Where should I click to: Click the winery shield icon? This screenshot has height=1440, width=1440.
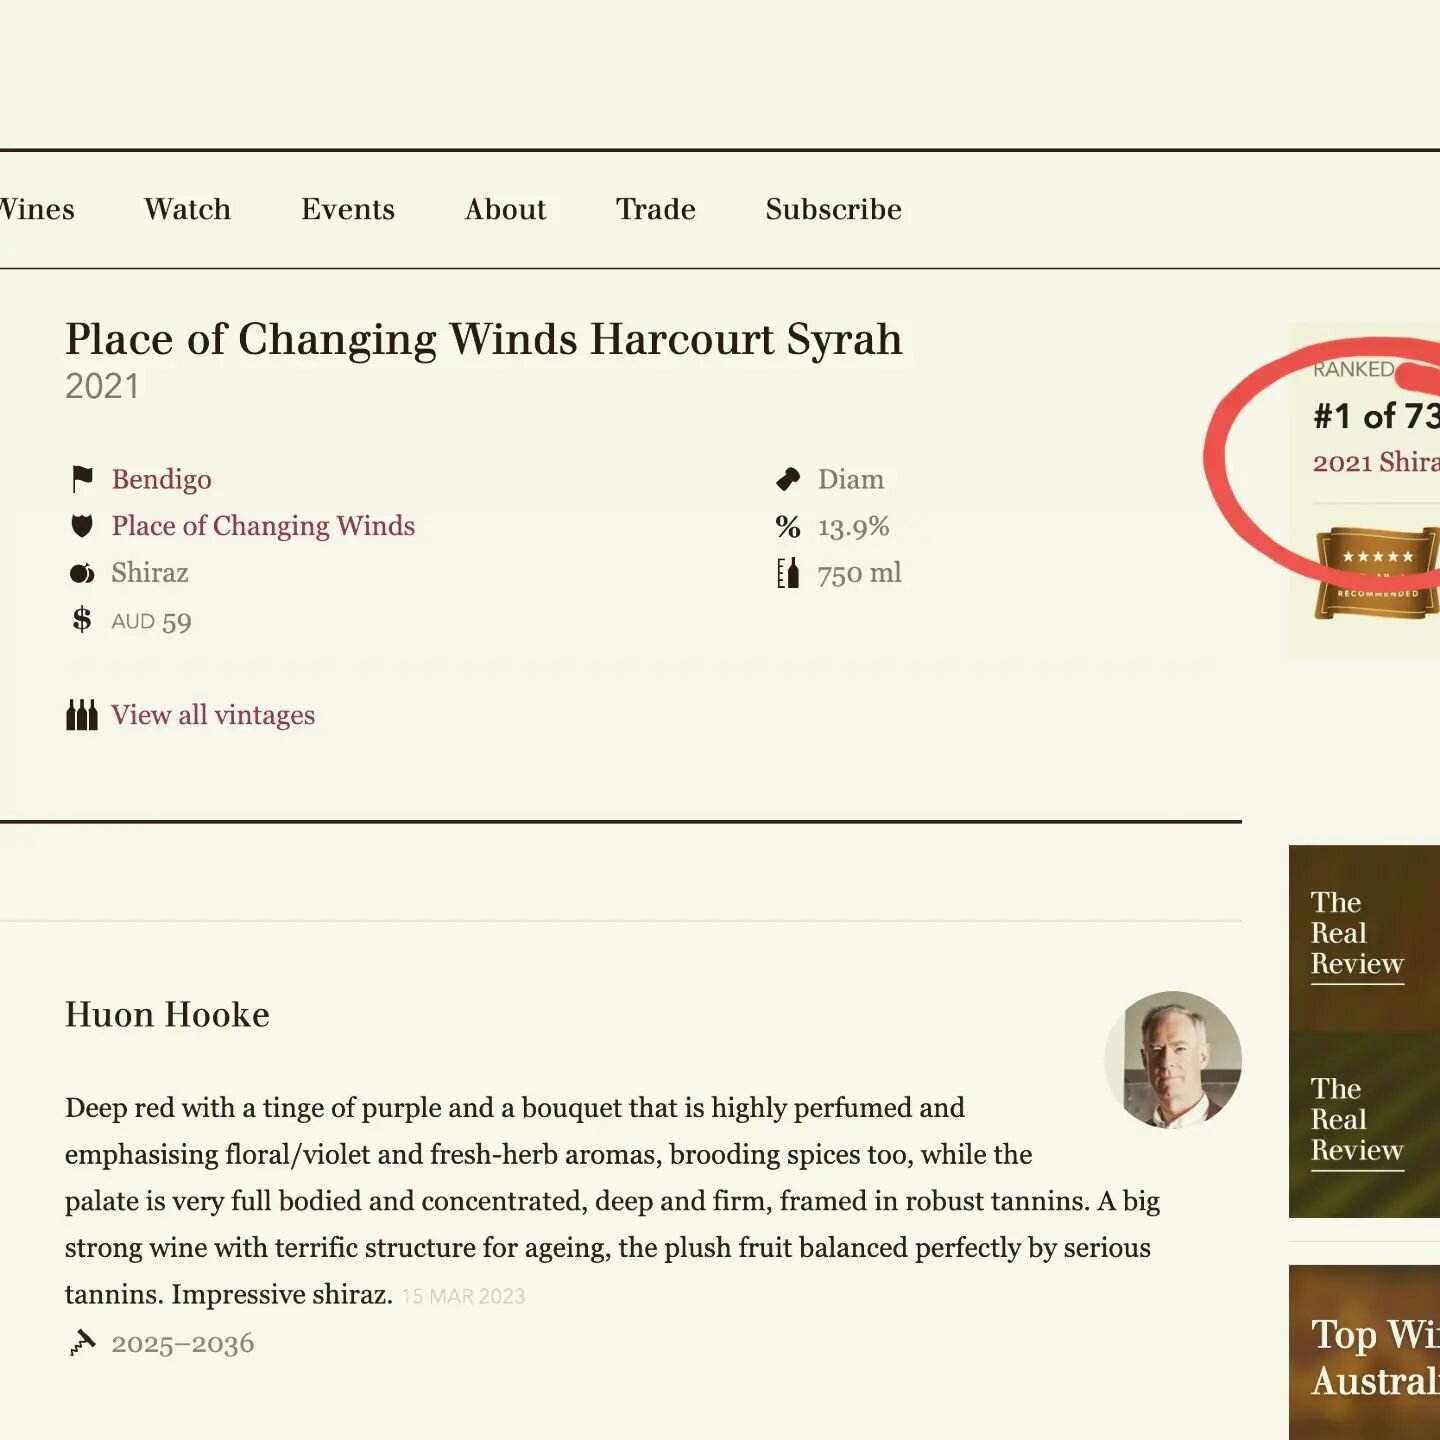point(82,526)
